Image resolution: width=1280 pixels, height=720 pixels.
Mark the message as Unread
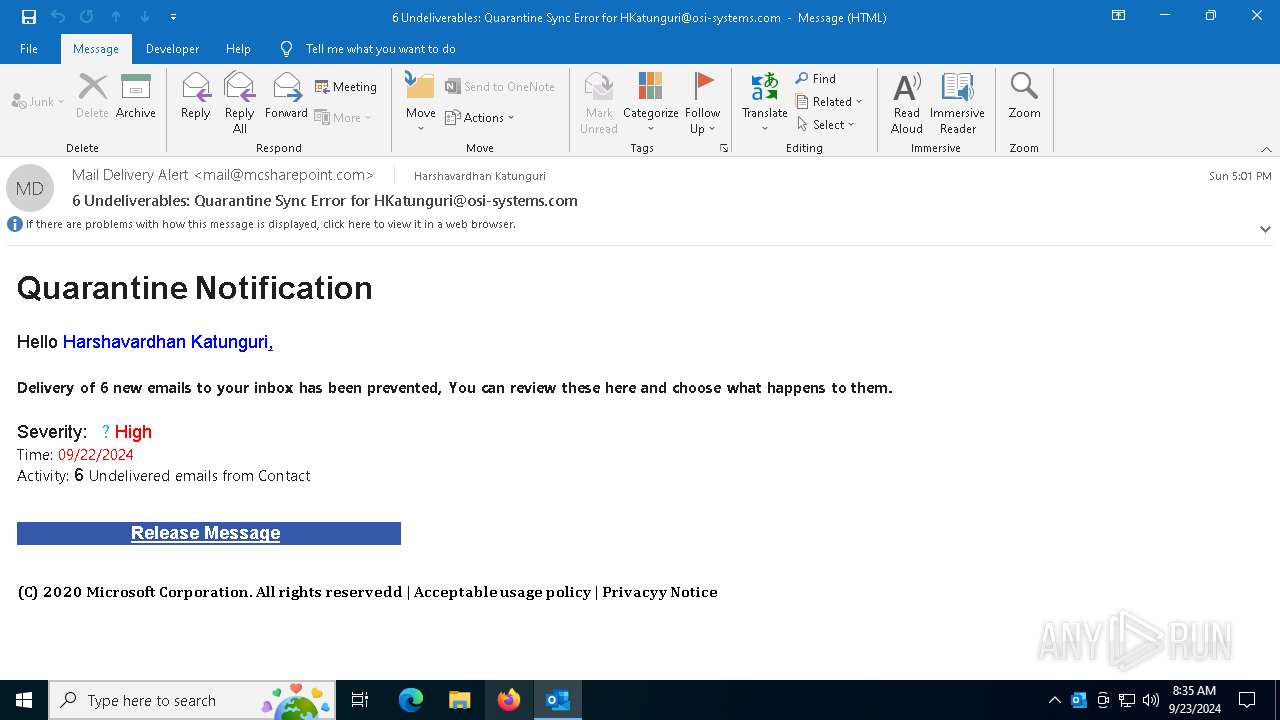599,102
